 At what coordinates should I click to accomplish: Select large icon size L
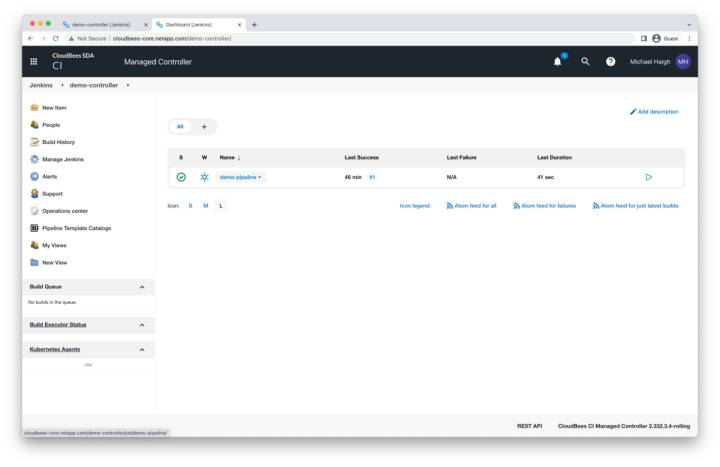(x=221, y=205)
